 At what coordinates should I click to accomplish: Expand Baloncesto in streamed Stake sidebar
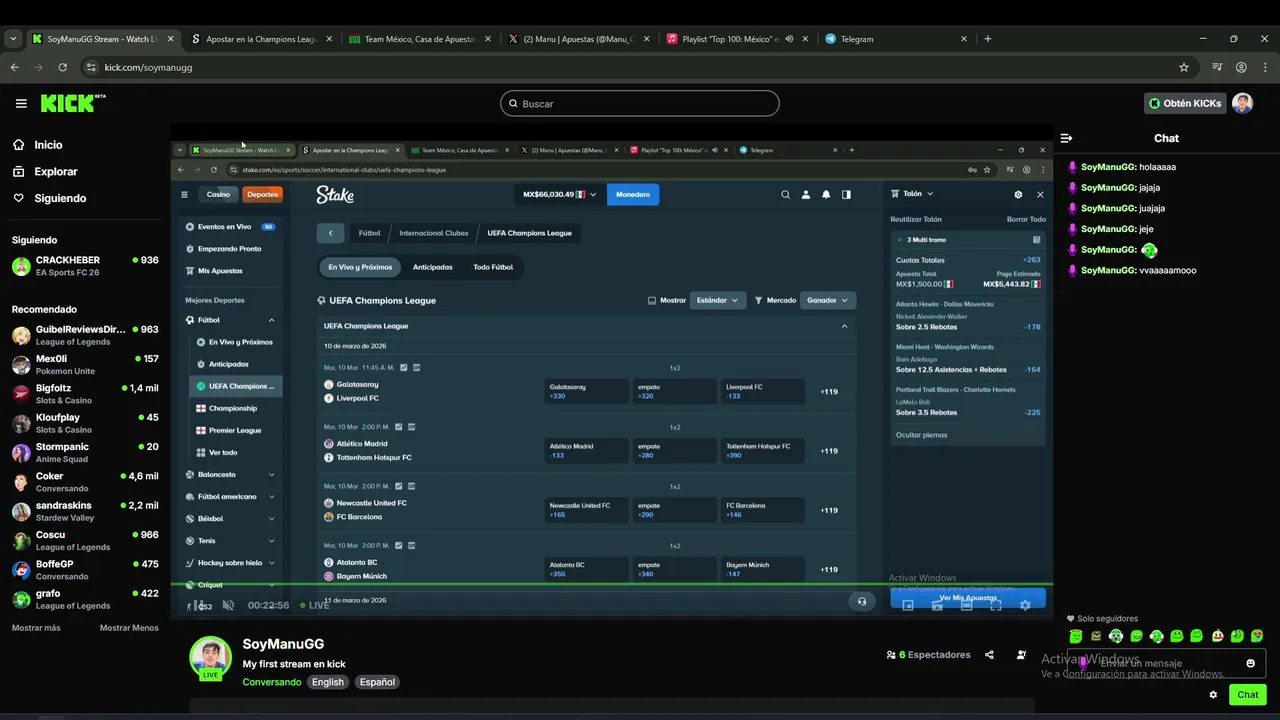229,475
